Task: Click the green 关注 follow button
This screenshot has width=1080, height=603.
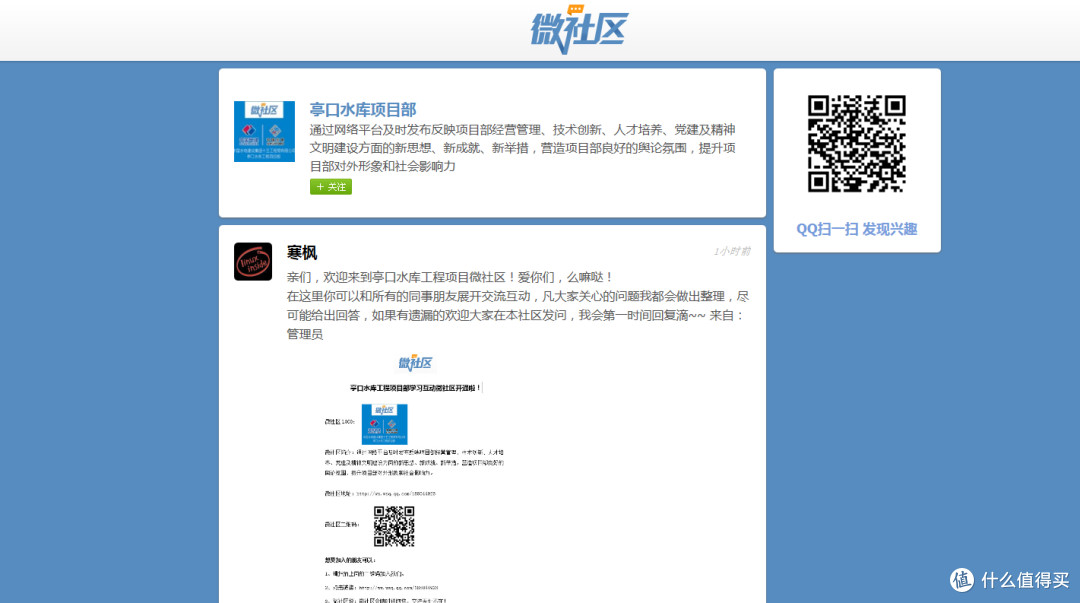Action: (331, 187)
